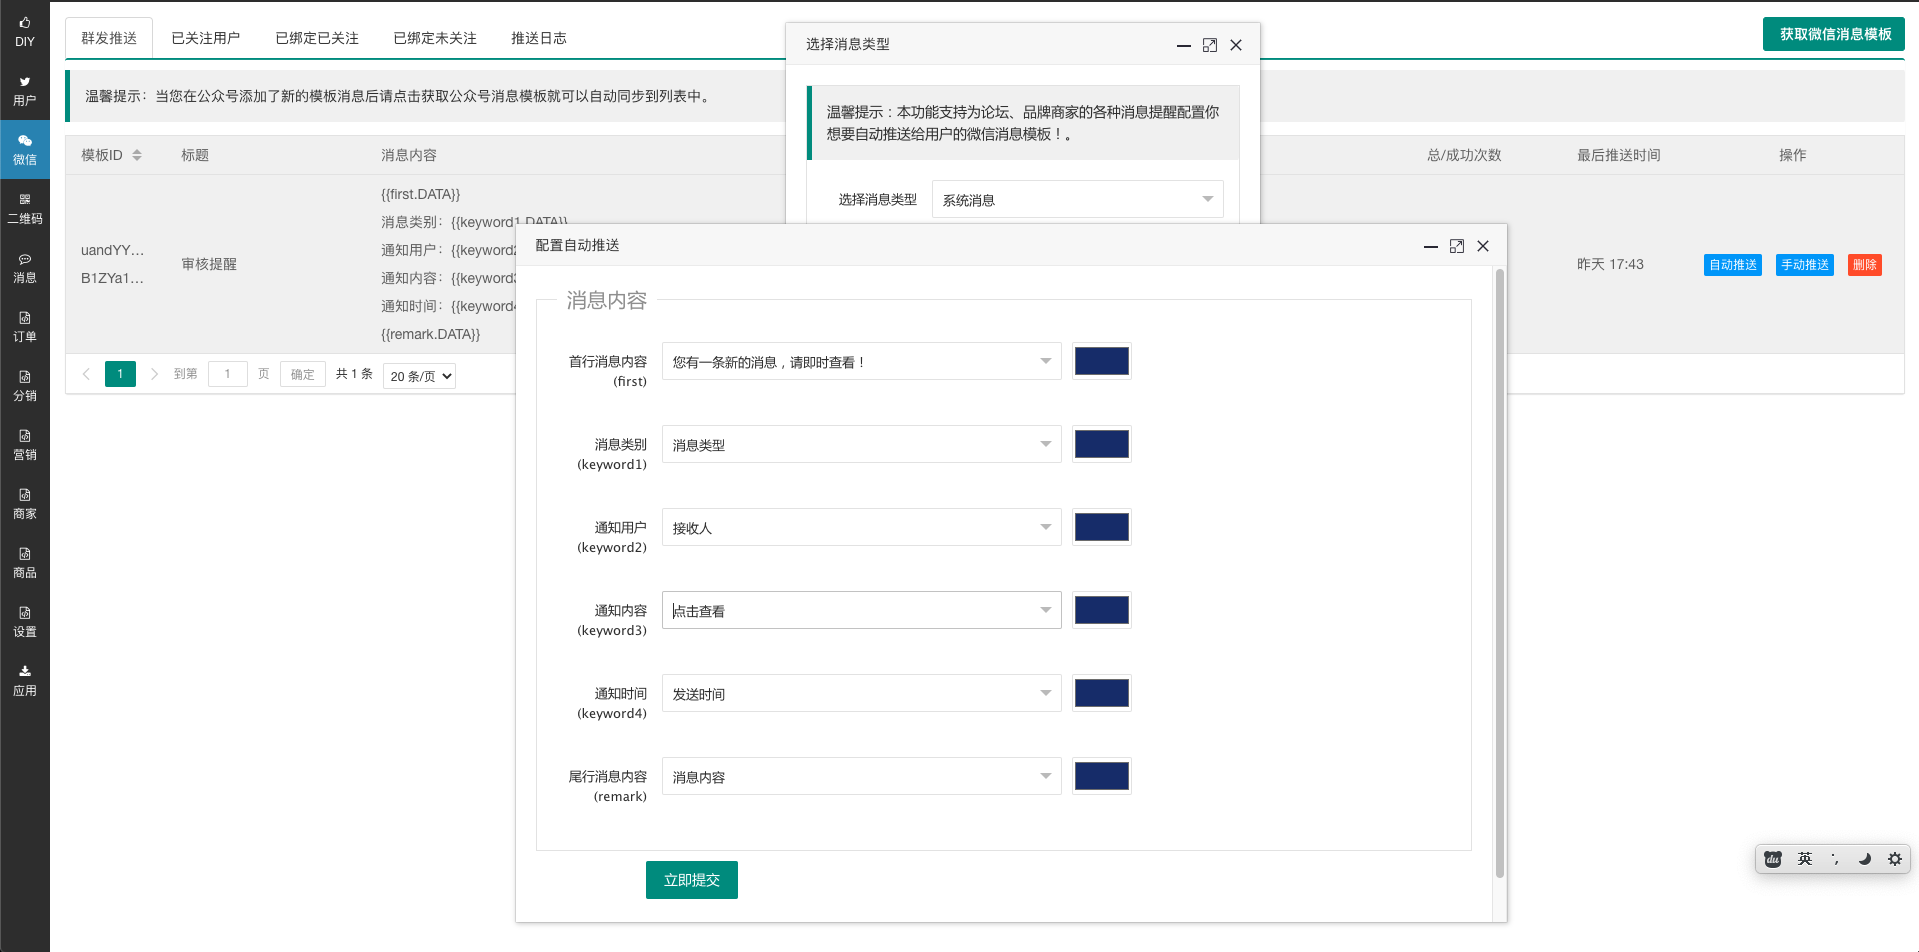Submit the form with 立即提交

pos(692,880)
